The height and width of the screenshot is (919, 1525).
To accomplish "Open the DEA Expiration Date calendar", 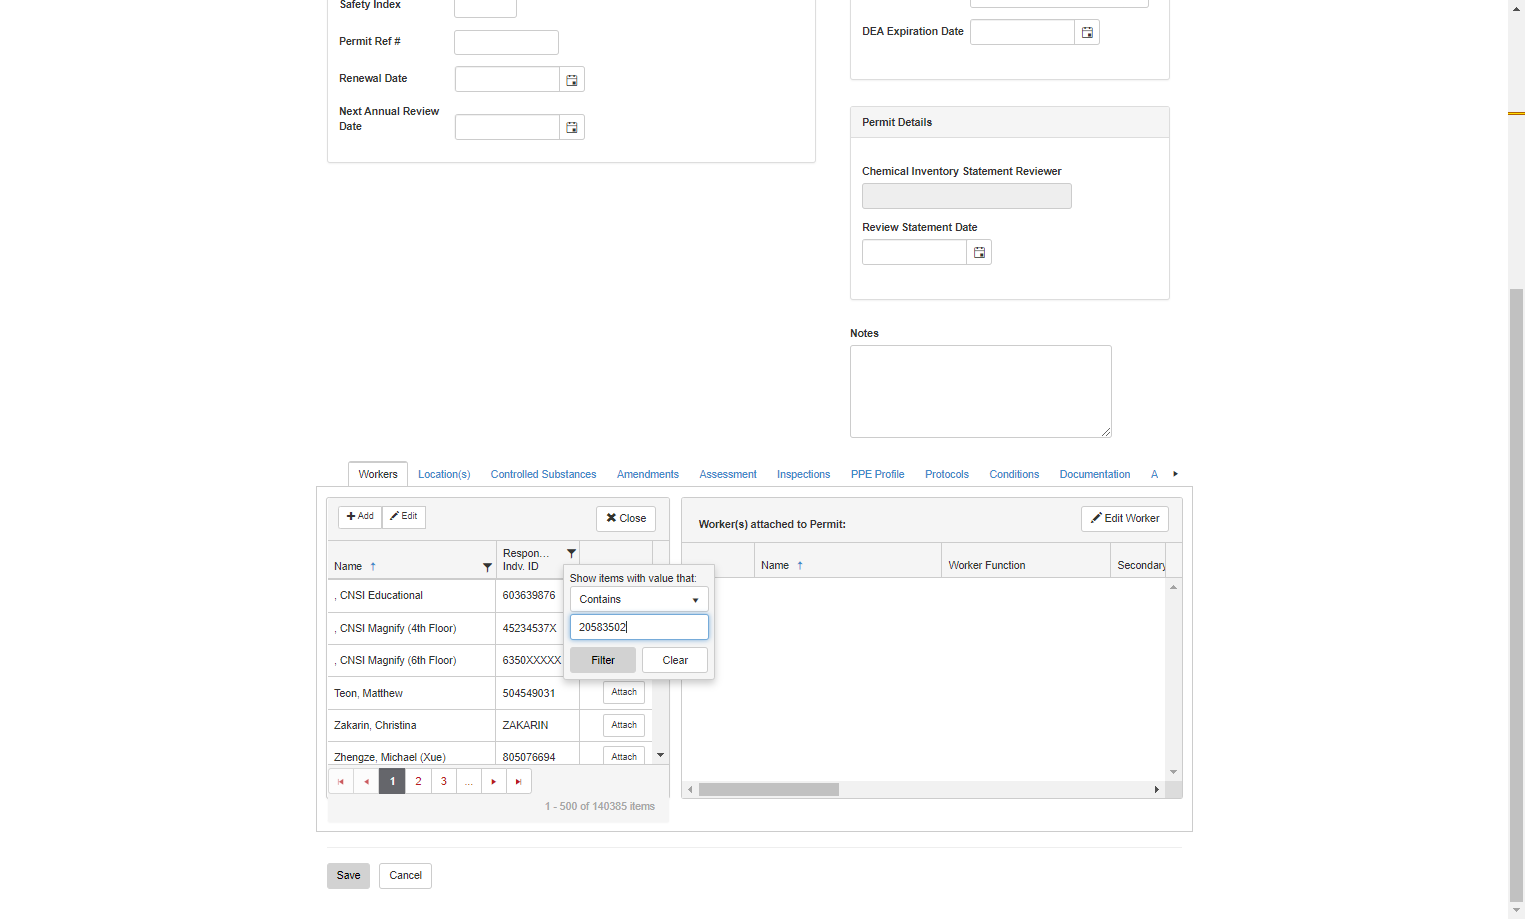I will pyautogui.click(x=1087, y=33).
